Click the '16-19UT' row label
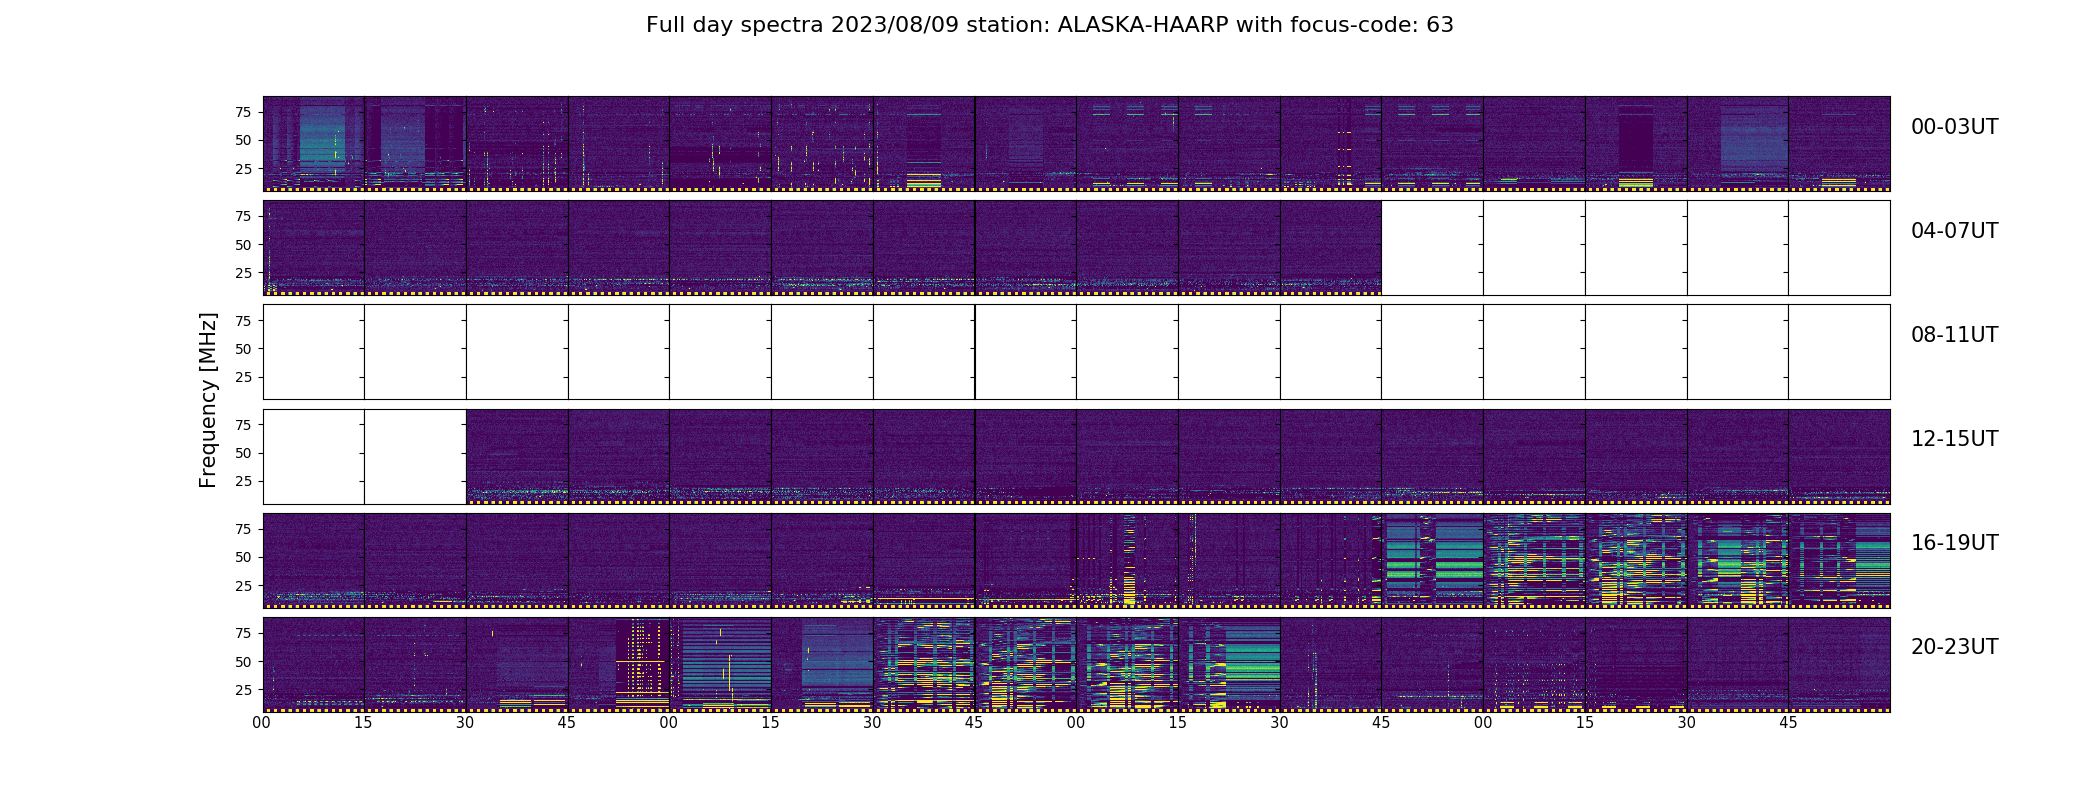This screenshot has height=800, width=2100. 1954,543
